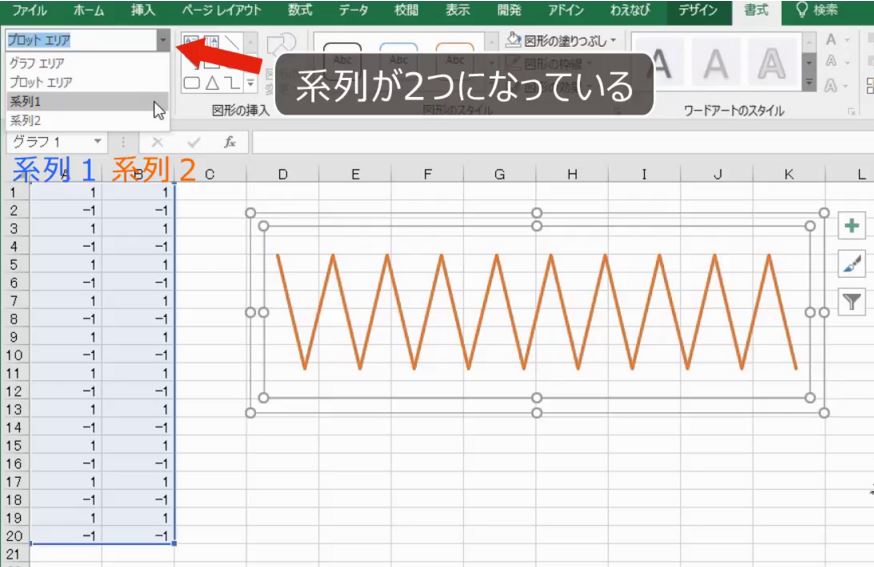Screen dimensions: 874x567
Task: Select the line shape in shapes gallery
Action: 233,42
